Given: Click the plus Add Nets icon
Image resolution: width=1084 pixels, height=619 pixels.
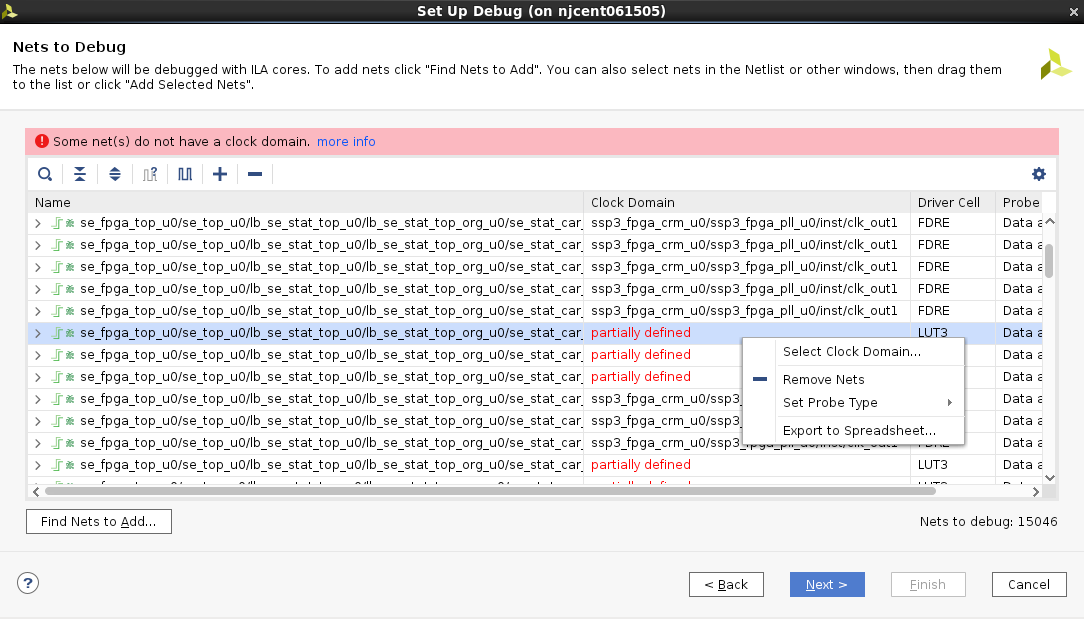Looking at the screenshot, I should click(220, 174).
